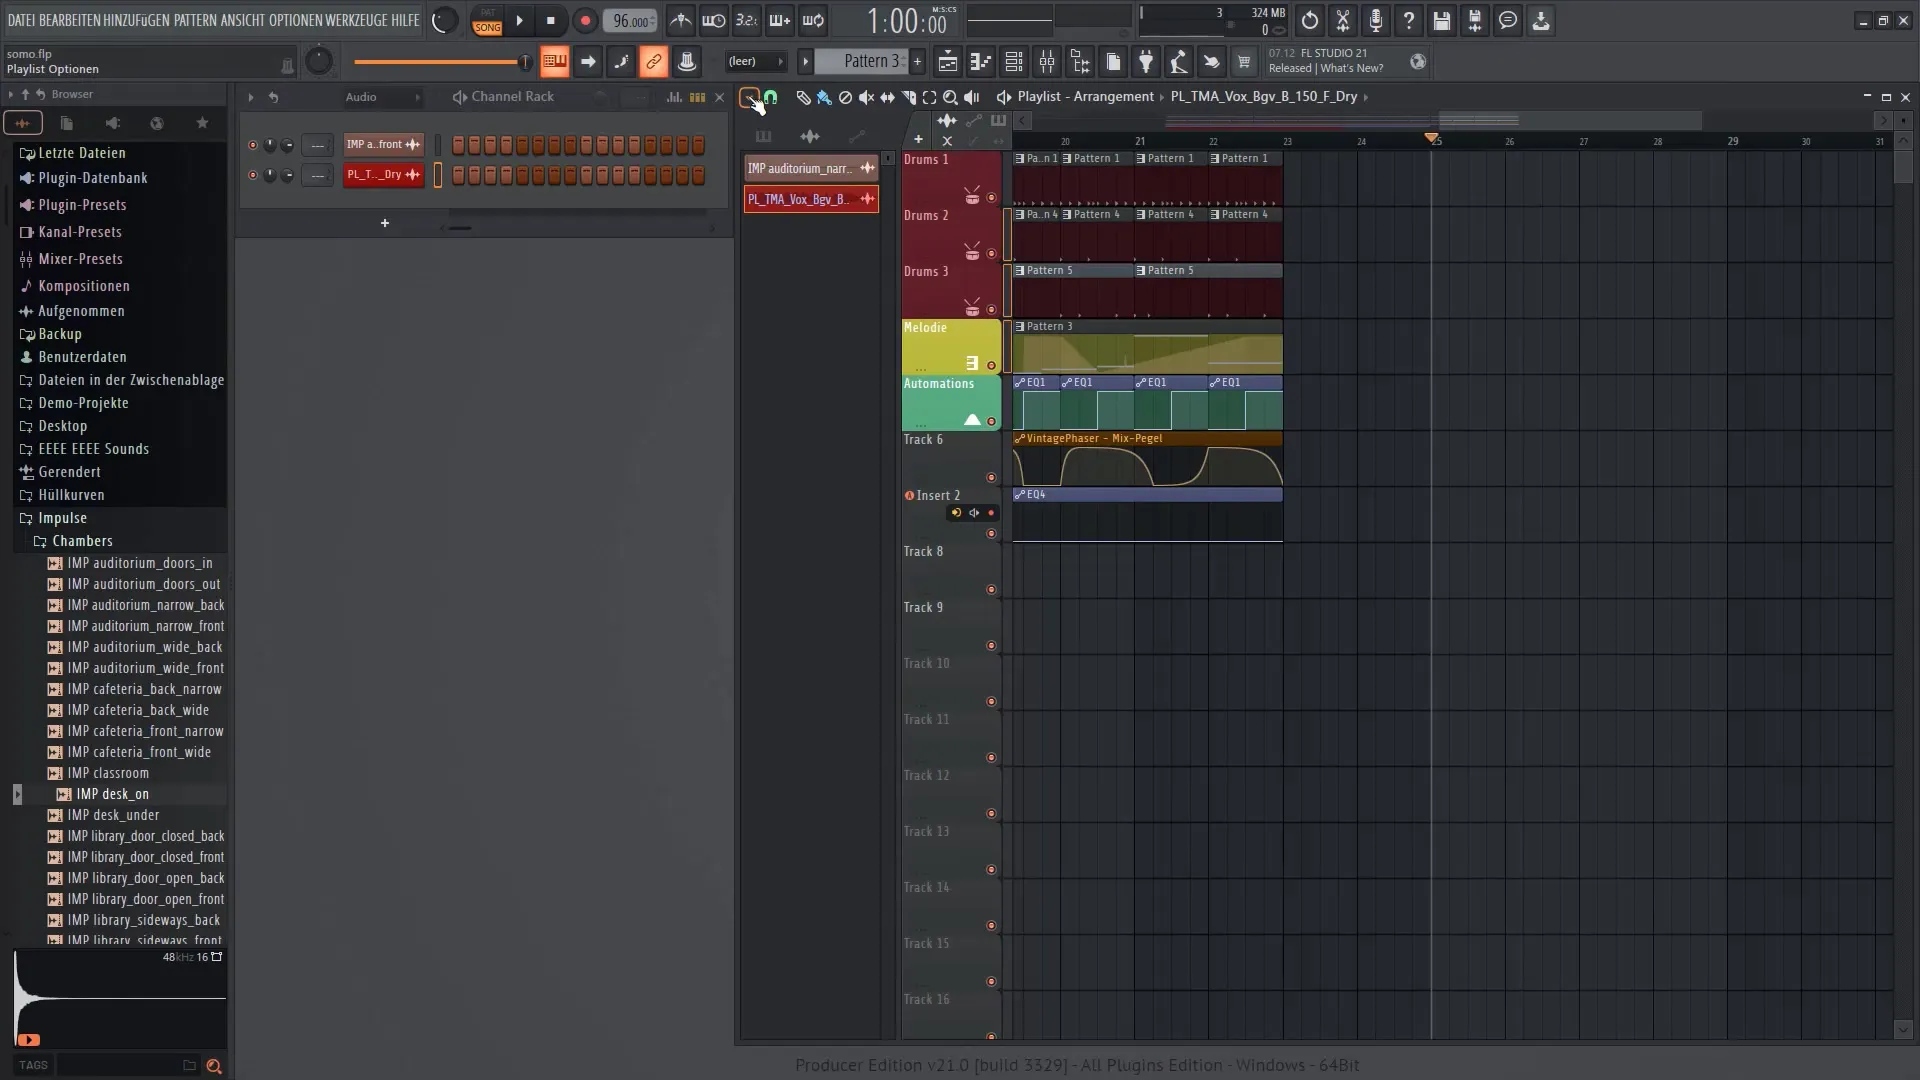Open the Audio channel filter dropdown
The image size is (1920, 1080).
coord(383,97)
